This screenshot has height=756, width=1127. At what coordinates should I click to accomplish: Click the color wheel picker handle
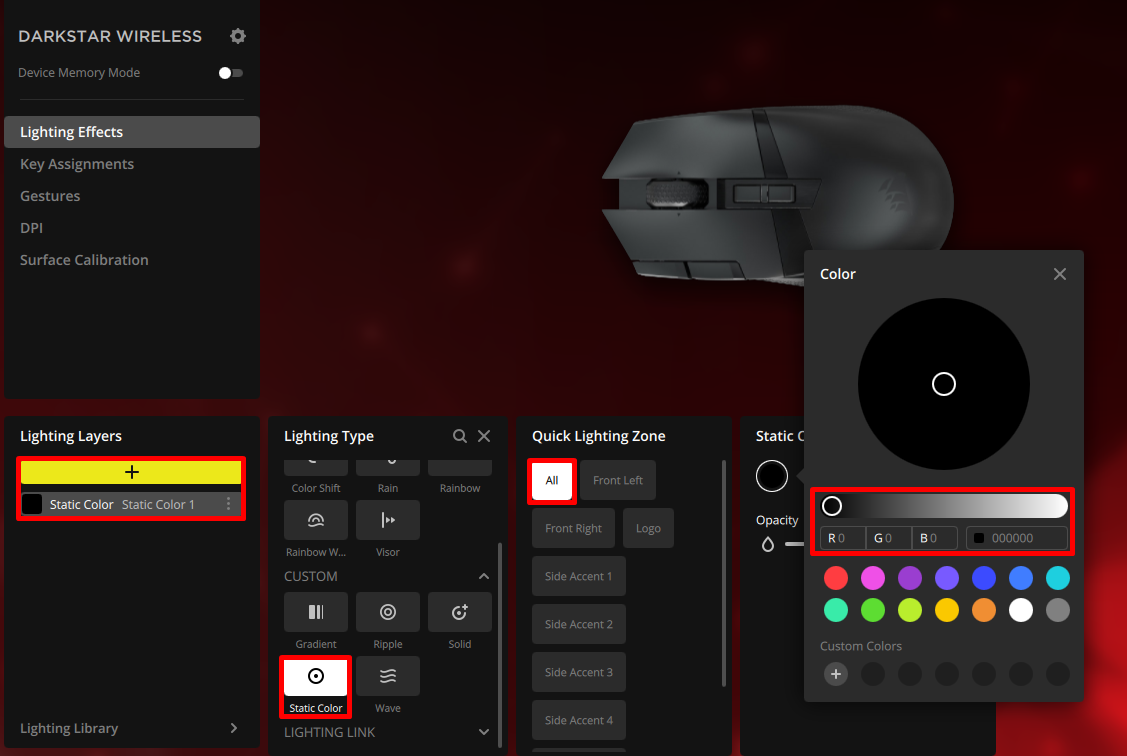coord(944,384)
